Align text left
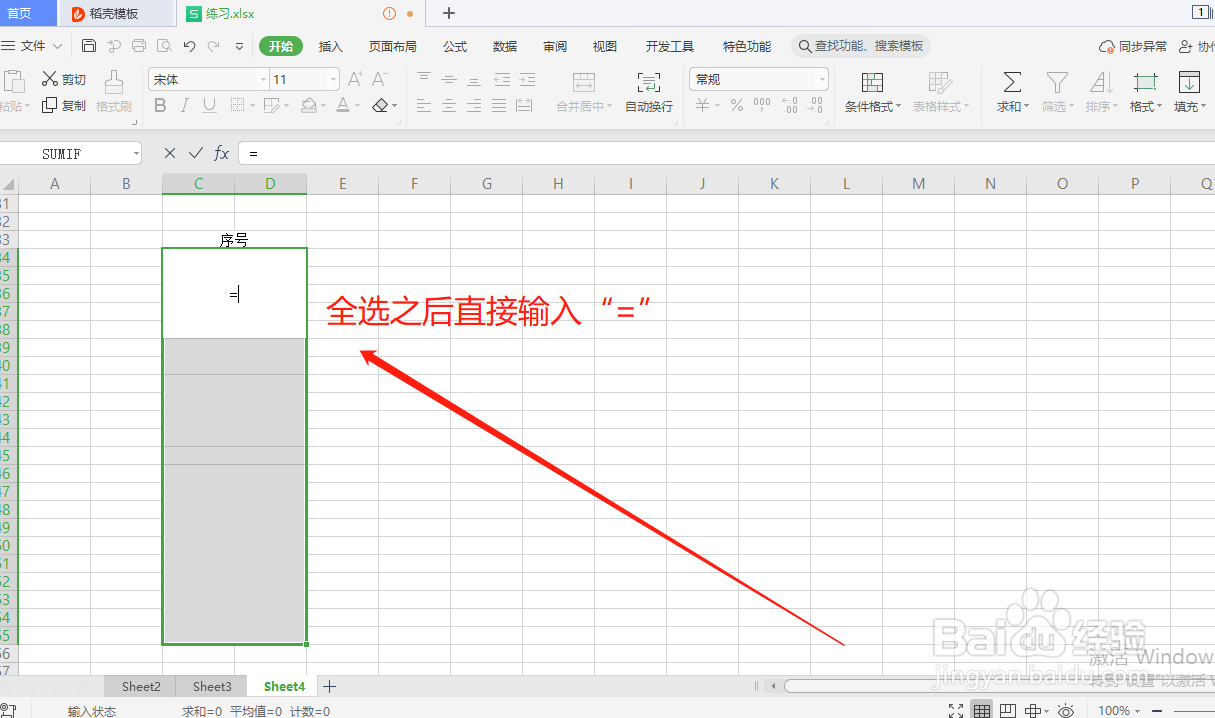The image size is (1215, 718). click(x=424, y=105)
